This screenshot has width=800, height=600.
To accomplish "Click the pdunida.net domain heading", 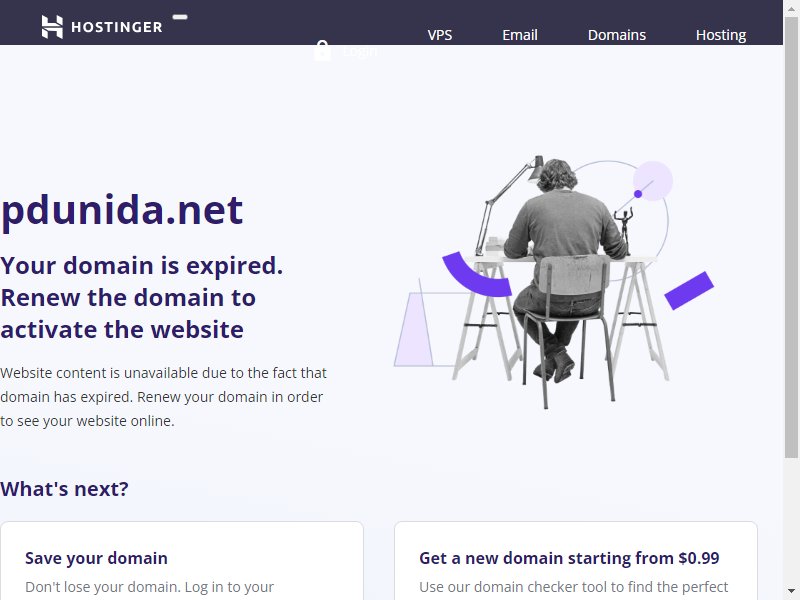I will coord(122,210).
